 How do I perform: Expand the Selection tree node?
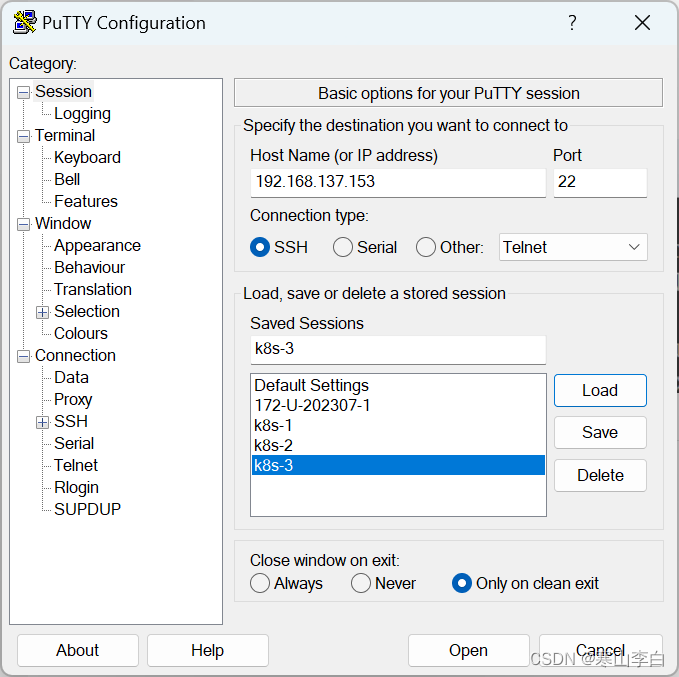click(42, 312)
